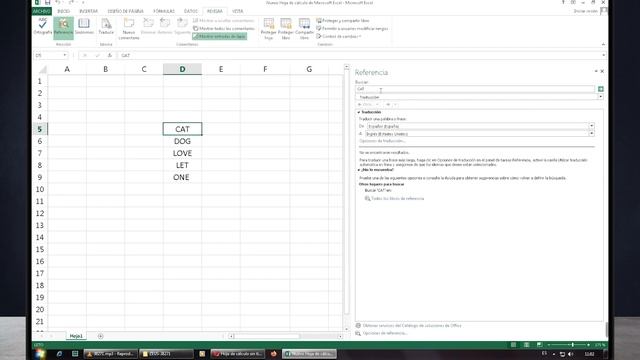Image resolution: width=640 pixels, height=360 pixels.
Task: Switch to the VISTA tab
Action: pyautogui.click(x=238, y=11)
